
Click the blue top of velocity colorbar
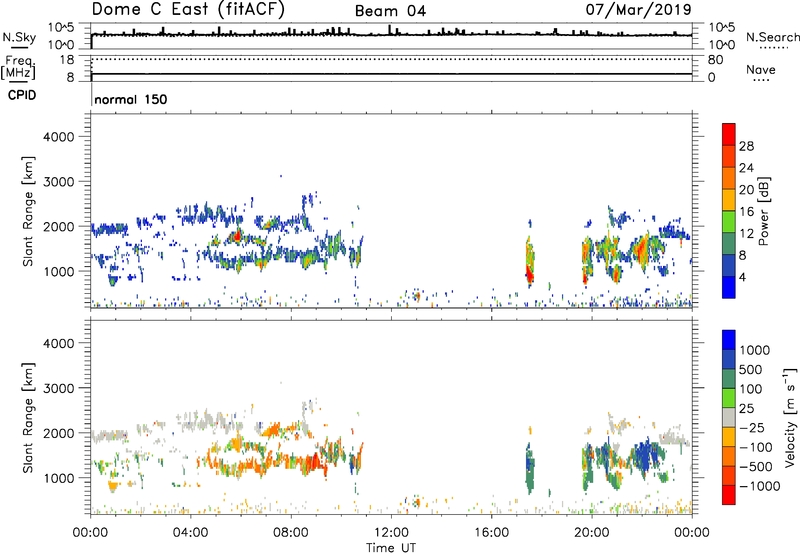(x=729, y=340)
